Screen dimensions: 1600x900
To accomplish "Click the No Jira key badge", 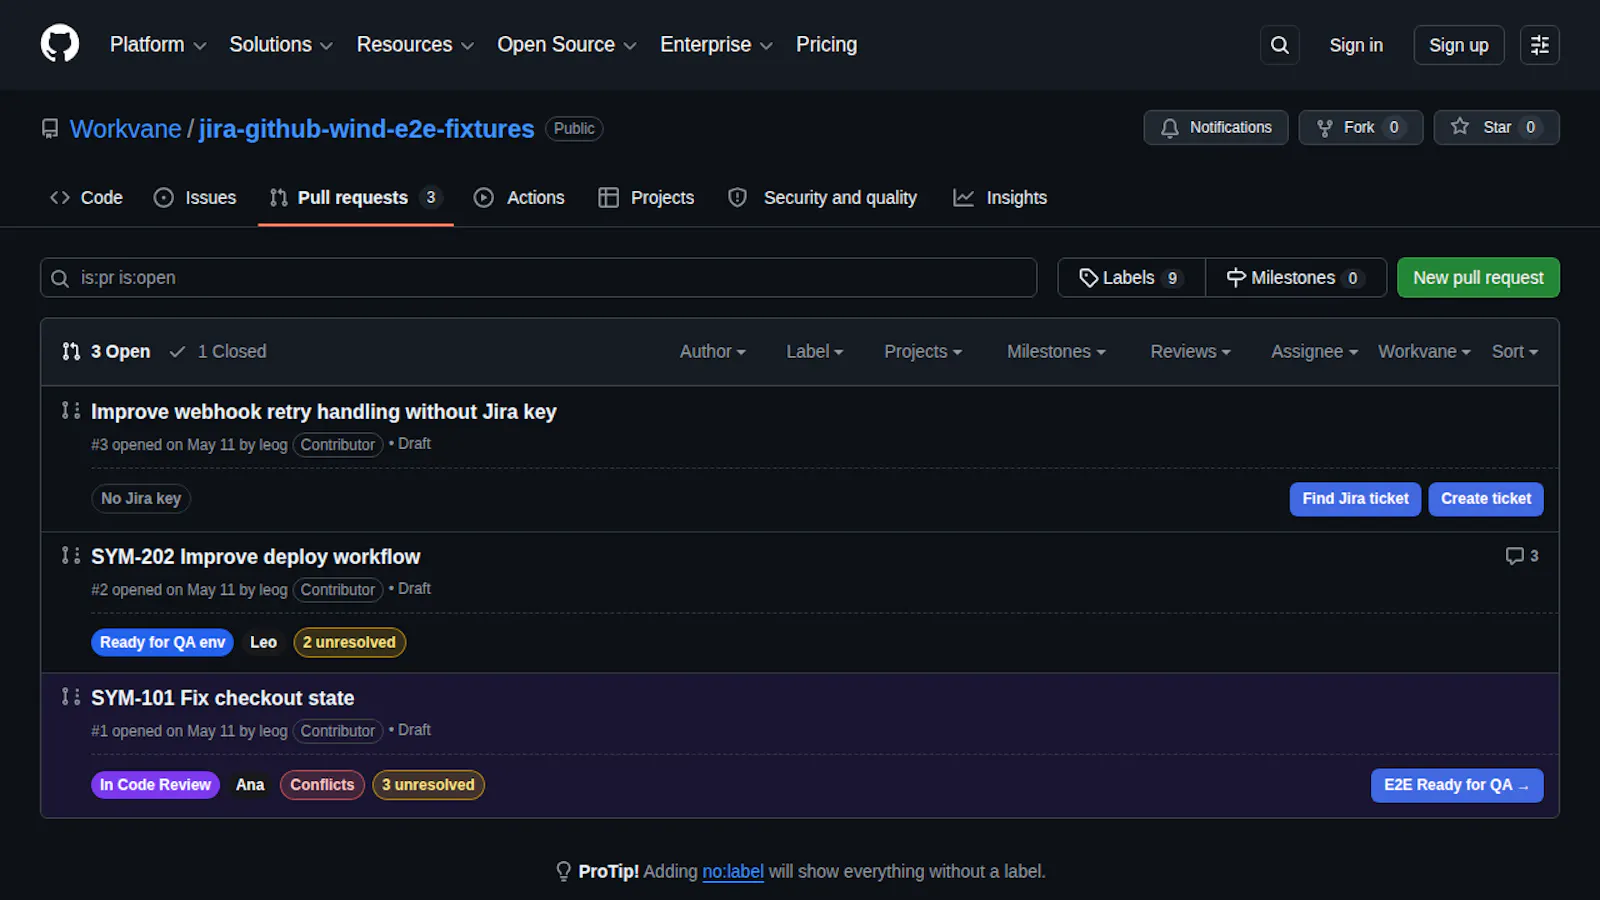I will click(x=141, y=499).
